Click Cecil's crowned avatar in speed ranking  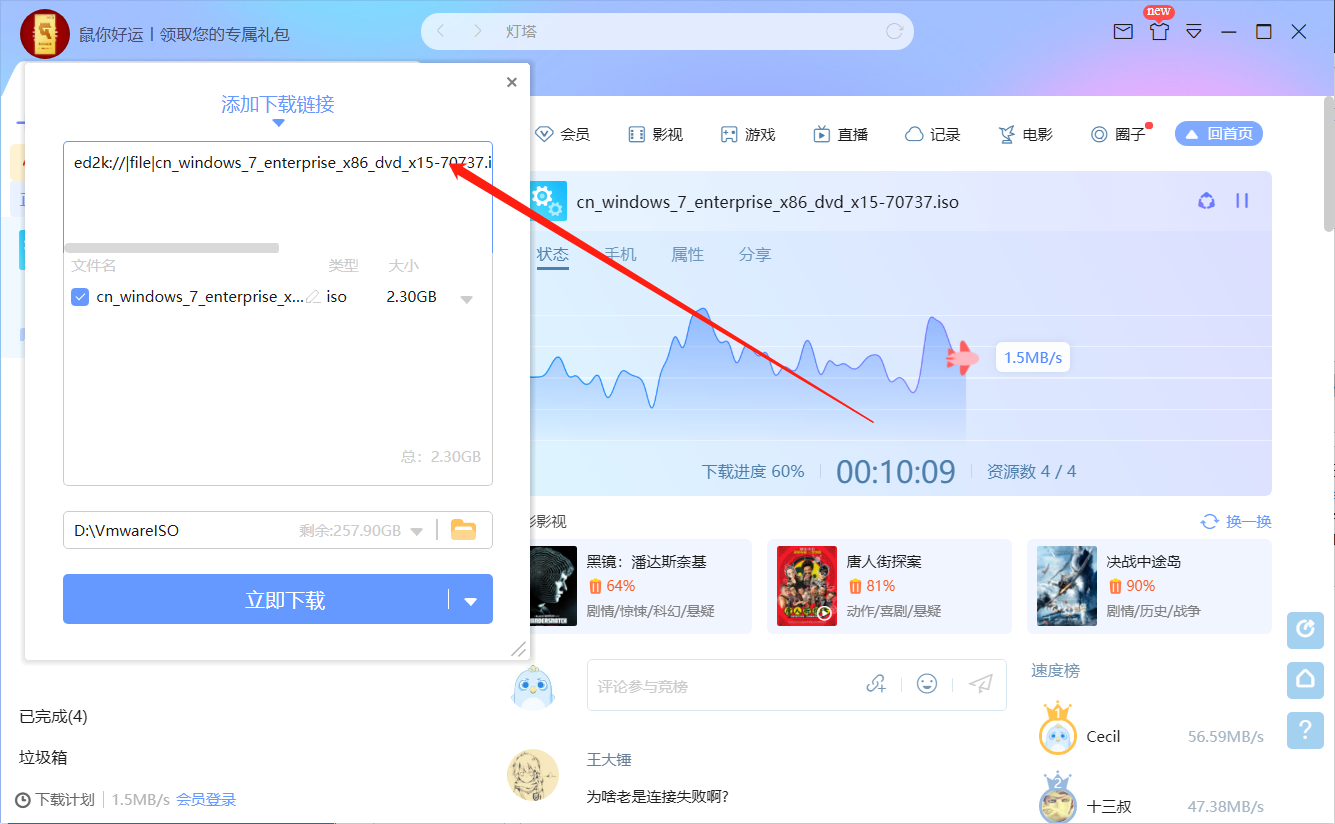pyautogui.click(x=1057, y=730)
